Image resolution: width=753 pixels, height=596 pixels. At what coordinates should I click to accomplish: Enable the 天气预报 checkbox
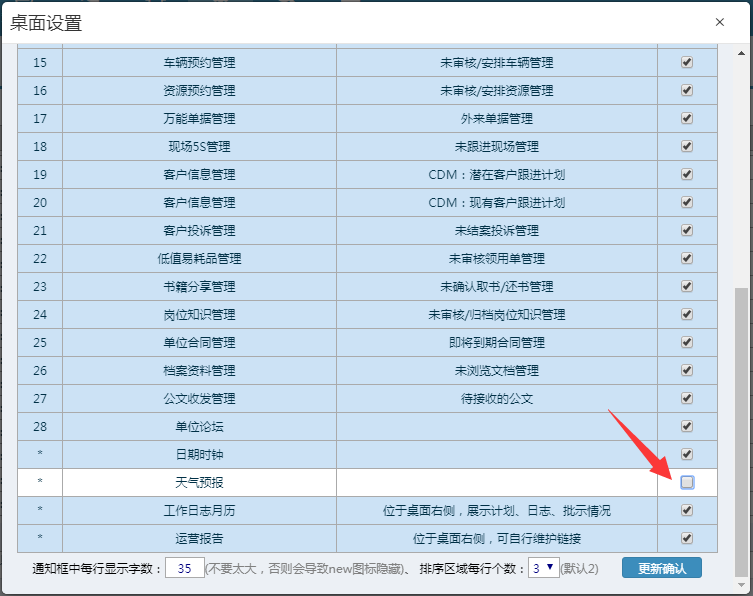[687, 482]
